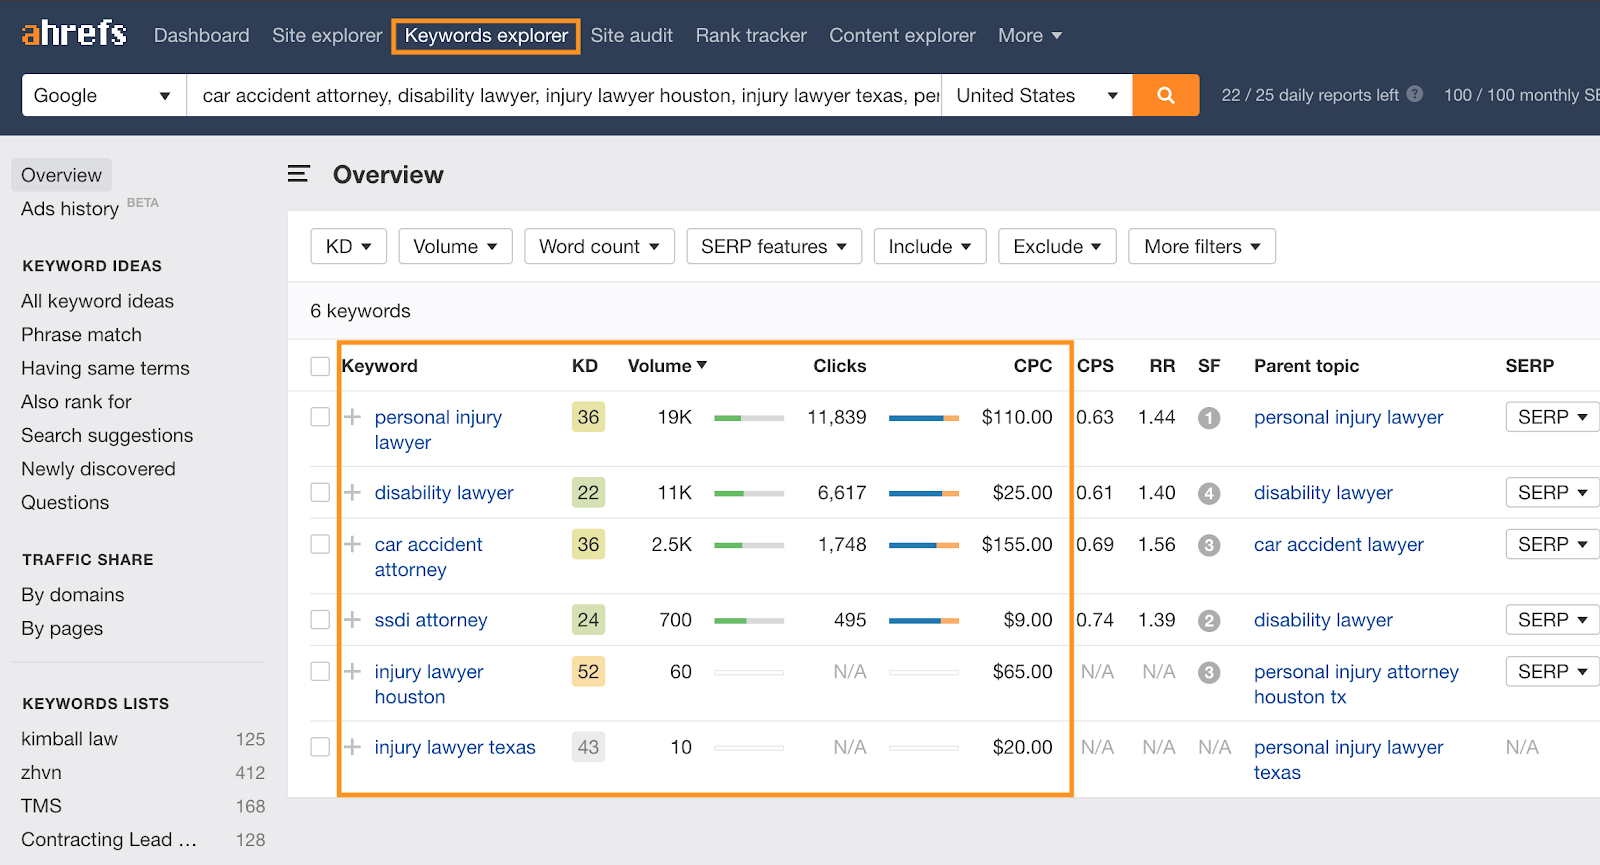1600x865 pixels.
Task: Click the keywords search input field
Action: coord(564,95)
